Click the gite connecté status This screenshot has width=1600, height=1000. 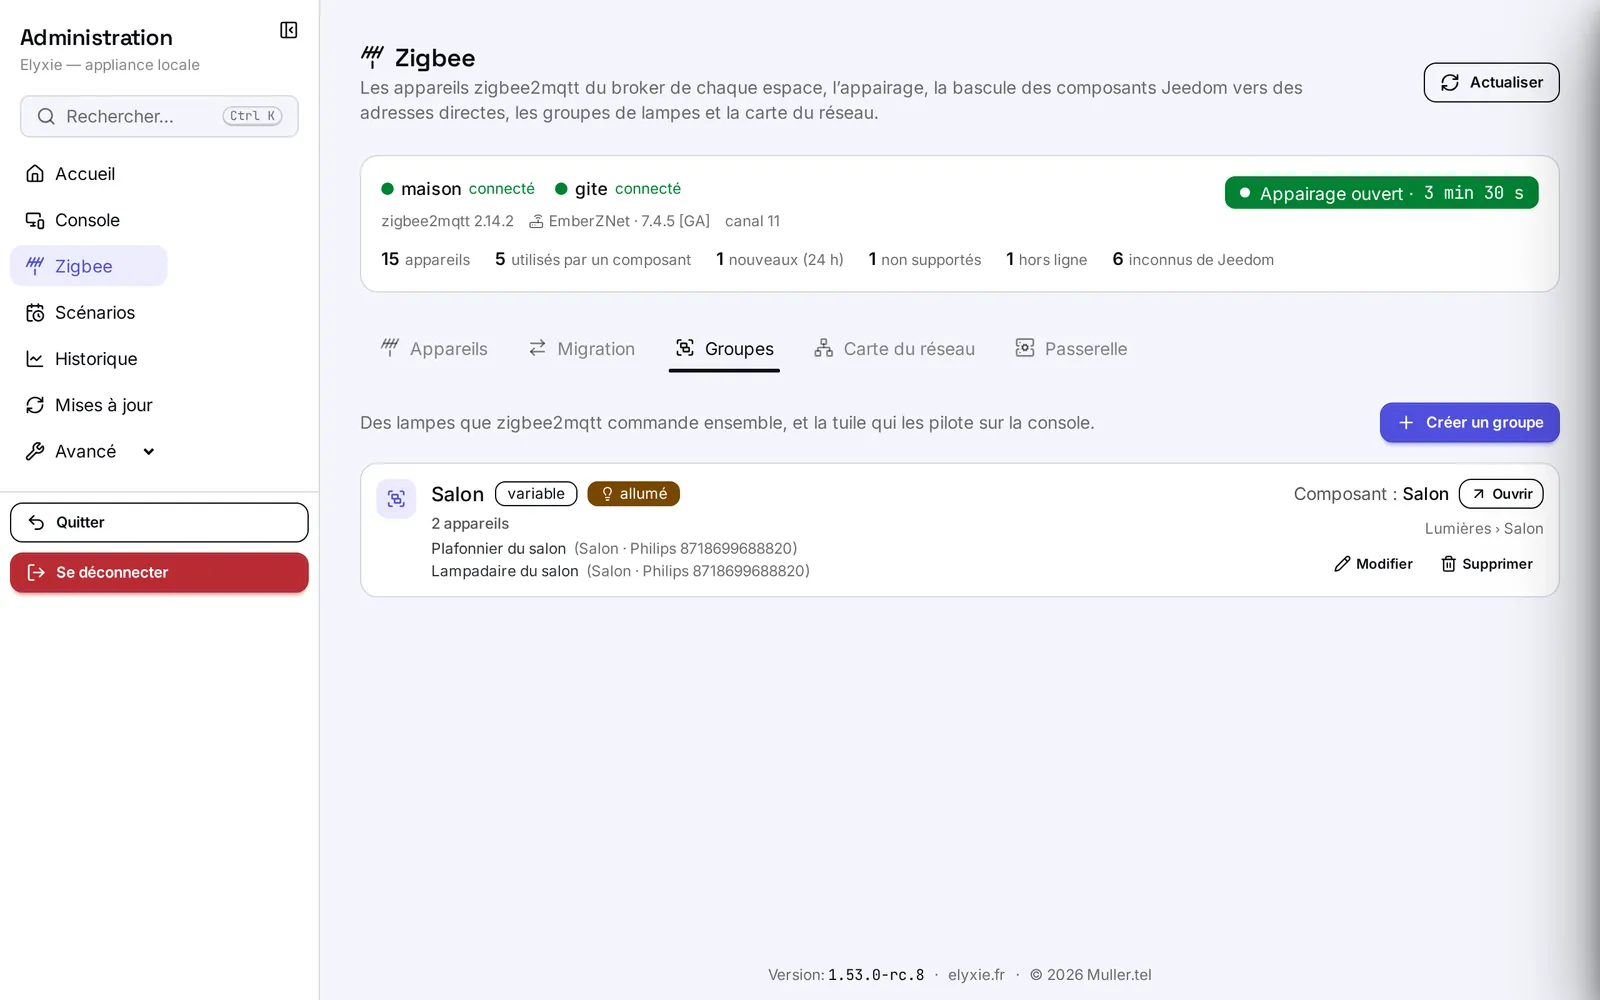pos(618,189)
